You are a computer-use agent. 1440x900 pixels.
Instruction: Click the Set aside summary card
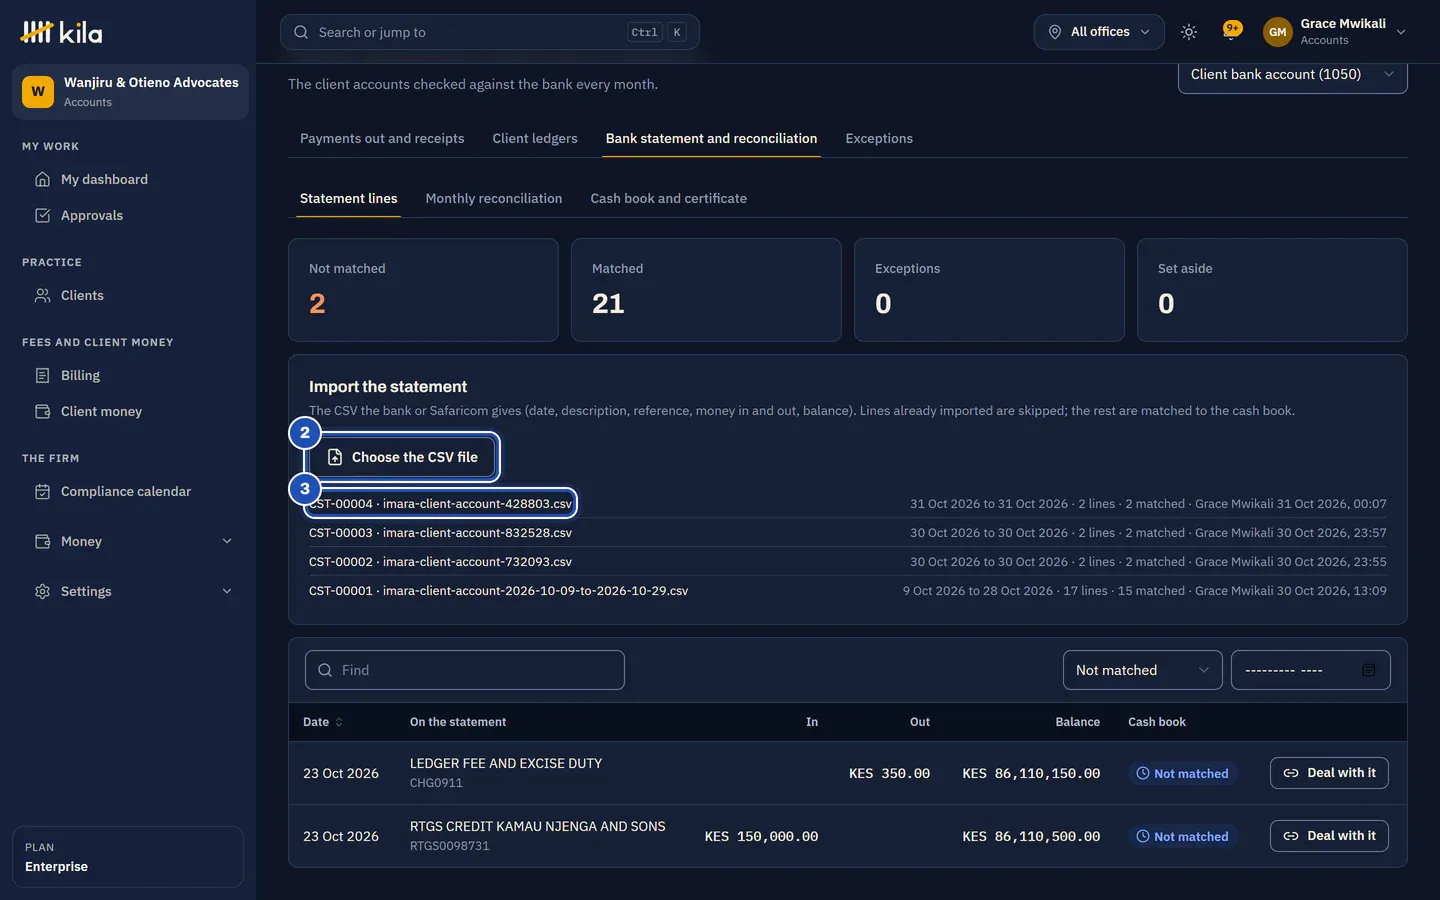1272,290
